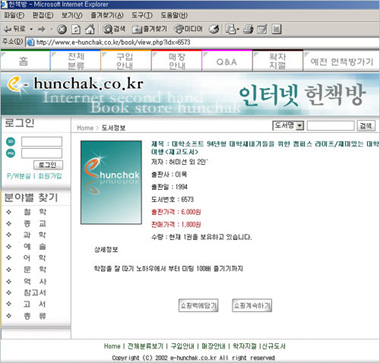Open the 검색 search toolbar button
The height and width of the screenshot is (363, 380).
coord(113,29)
